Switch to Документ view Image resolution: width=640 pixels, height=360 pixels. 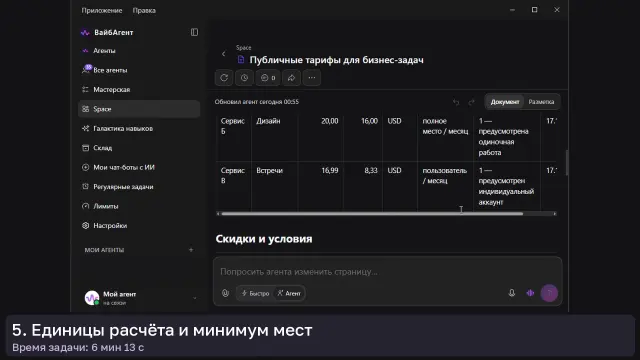click(x=504, y=102)
